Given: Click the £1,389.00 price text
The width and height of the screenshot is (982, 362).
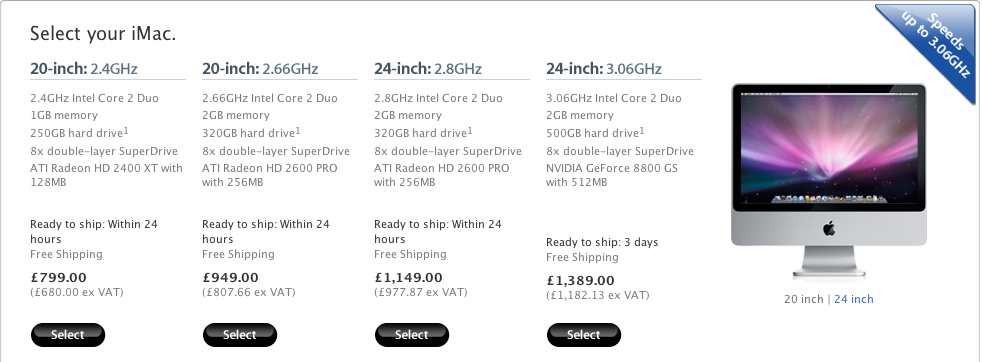Looking at the screenshot, I should point(580,281).
